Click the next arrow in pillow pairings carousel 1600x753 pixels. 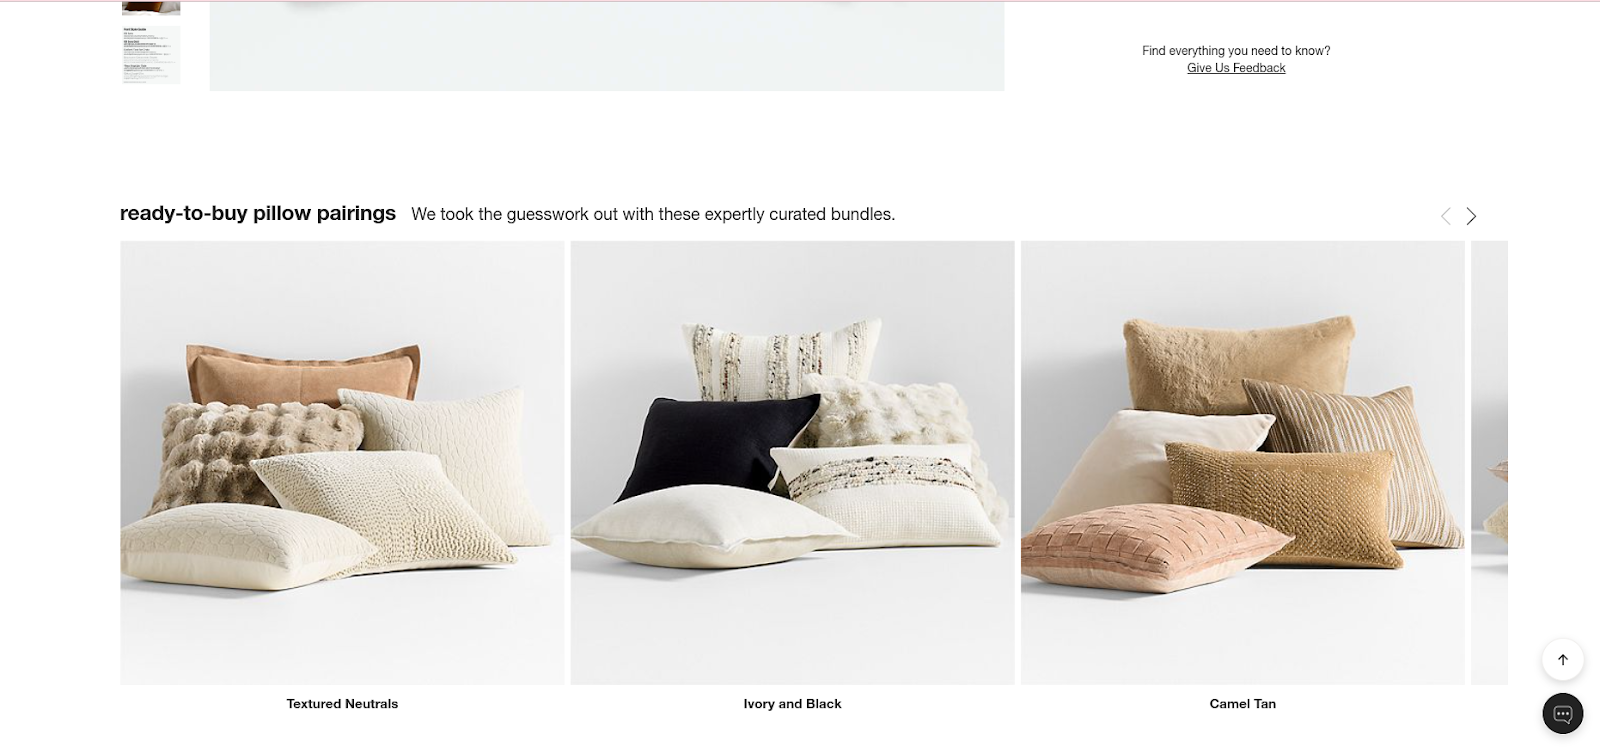point(1471,216)
